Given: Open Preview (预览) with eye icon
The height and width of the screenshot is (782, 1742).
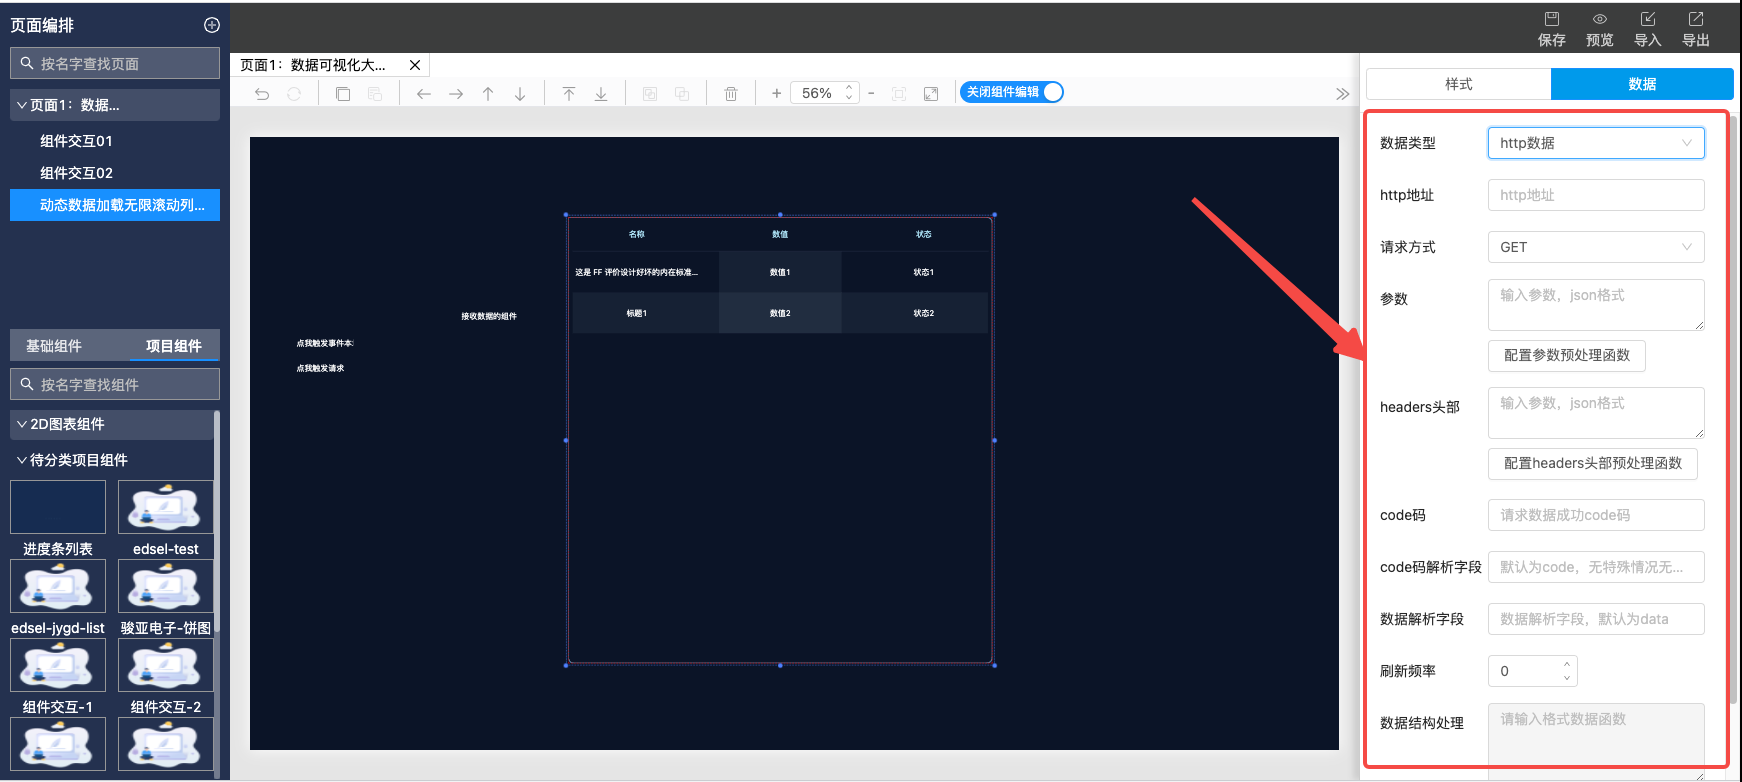Looking at the screenshot, I should (1599, 29).
